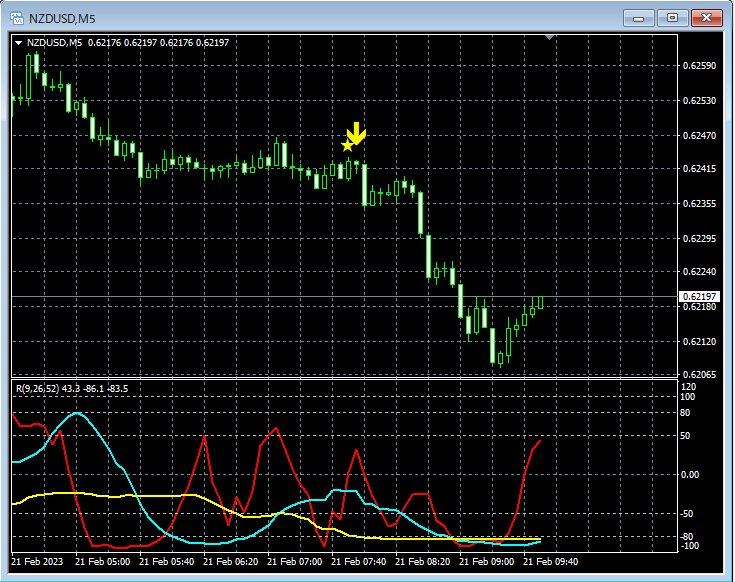Click indicator scale value 120
Viewport: 735px width, 582px height.
click(689, 387)
